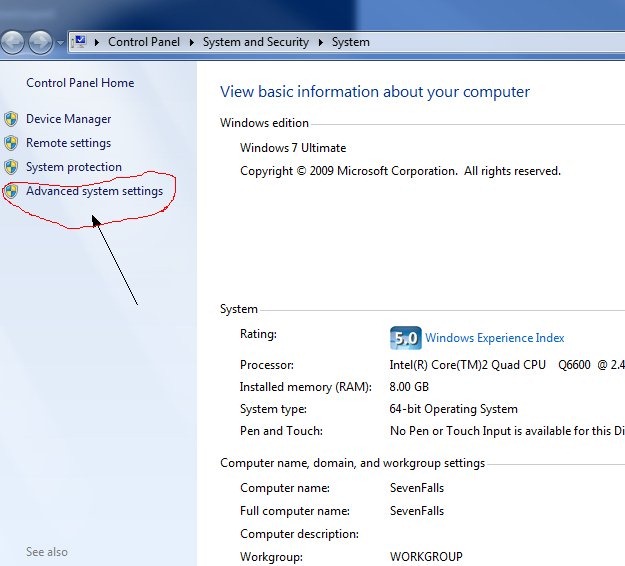
Task: Click shield icon beside Advanced system settings
Action: (x=11, y=191)
